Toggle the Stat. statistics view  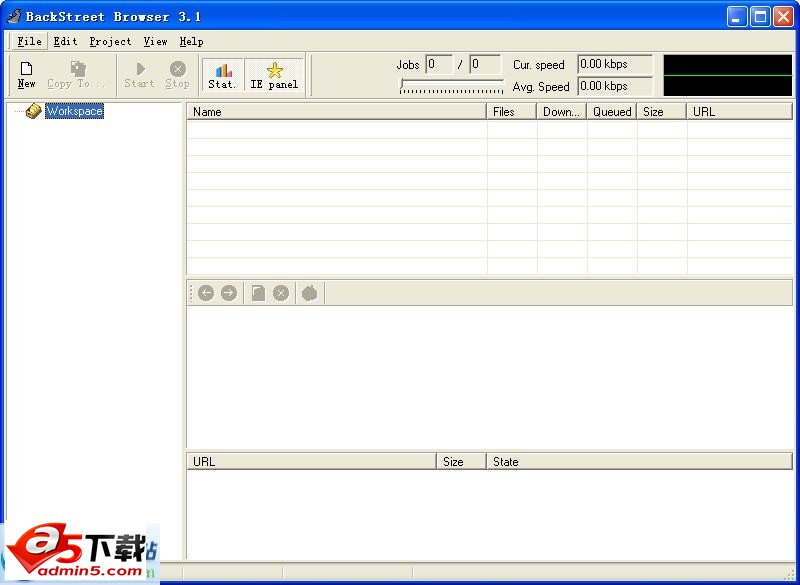221,74
